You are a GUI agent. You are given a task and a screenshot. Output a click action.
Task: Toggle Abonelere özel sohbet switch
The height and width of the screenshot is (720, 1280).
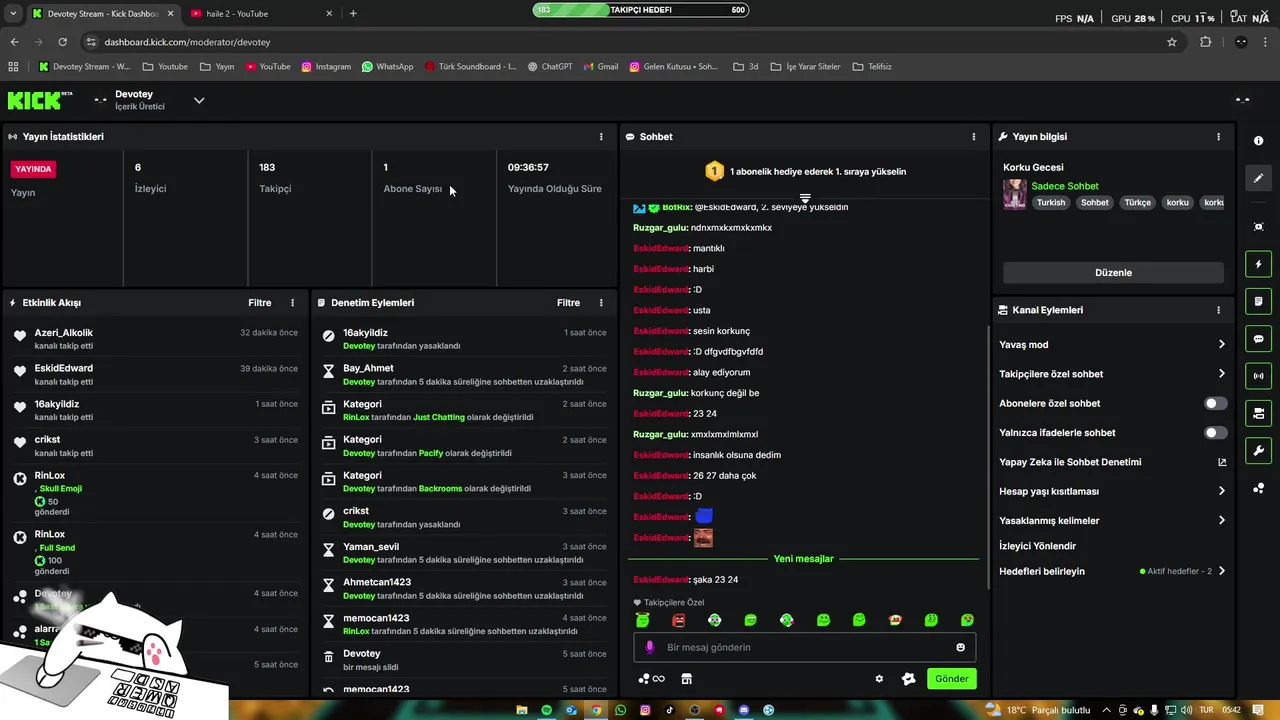1216,403
